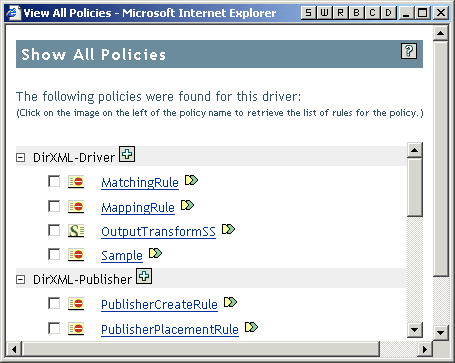Open the Sample policy link
The height and width of the screenshot is (363, 455).
[122, 256]
